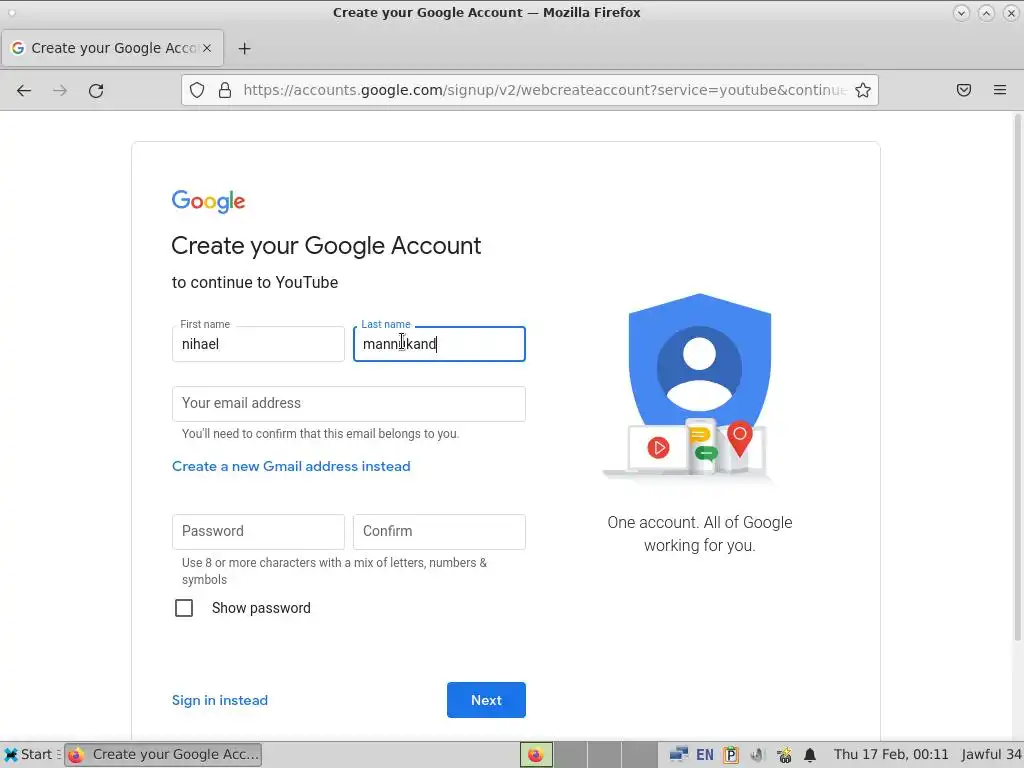View site security via padlock icon
The image size is (1024, 768).
pos(225,90)
